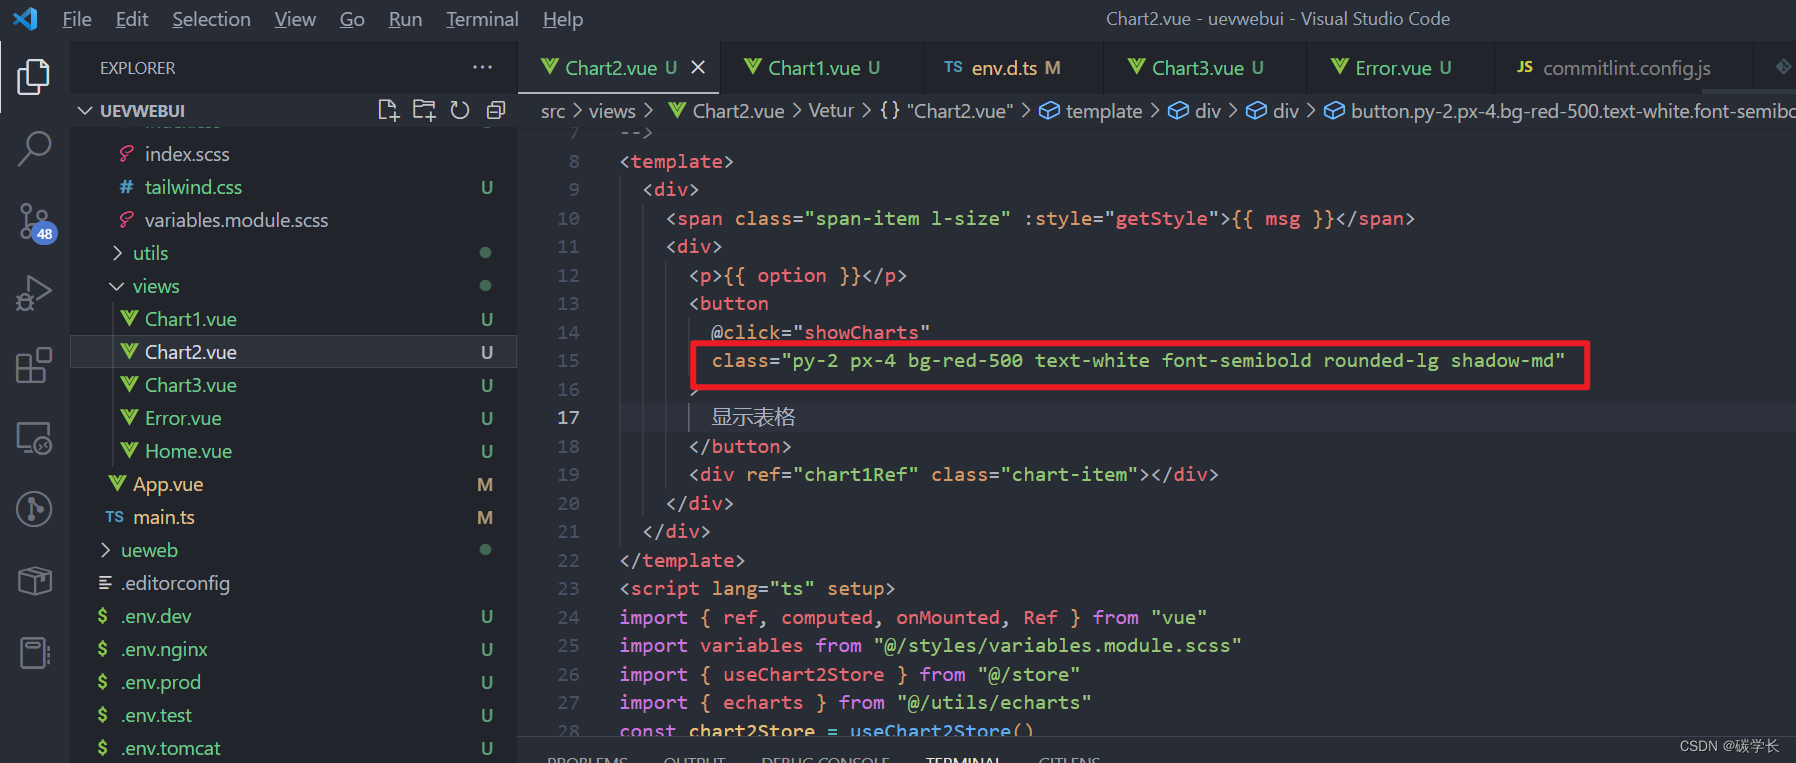This screenshot has width=1796, height=763.
Task: Click the views breadcrumb segment
Action: [x=612, y=111]
